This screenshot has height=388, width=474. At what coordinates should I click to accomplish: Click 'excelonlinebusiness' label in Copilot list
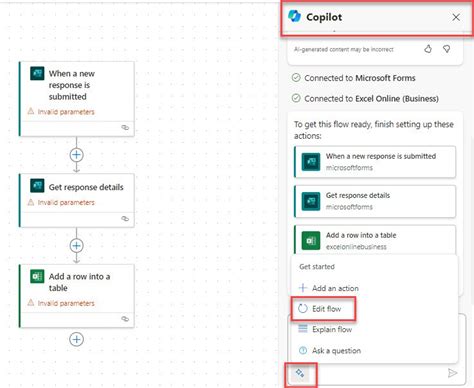pyautogui.click(x=356, y=247)
